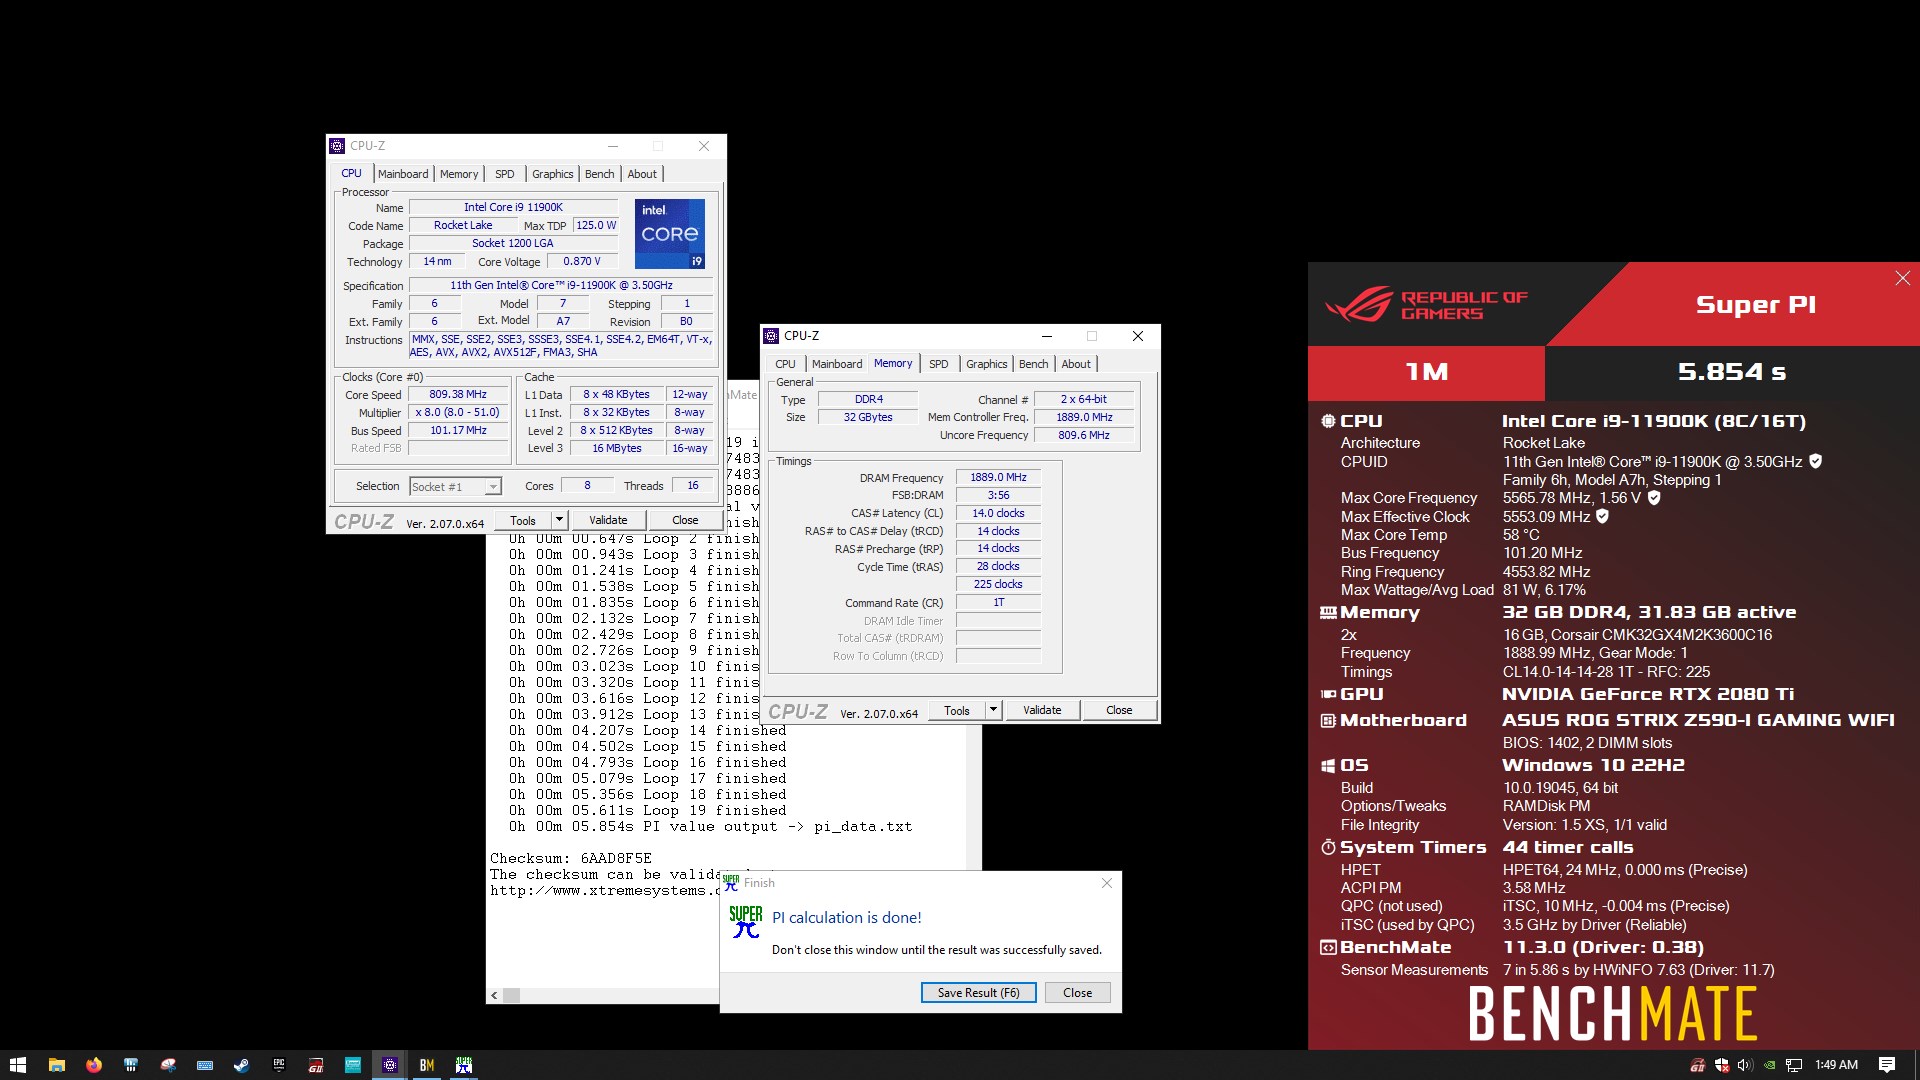This screenshot has height=1080, width=1920.
Task: Open the Windows Start menu
Action: coord(17,1065)
